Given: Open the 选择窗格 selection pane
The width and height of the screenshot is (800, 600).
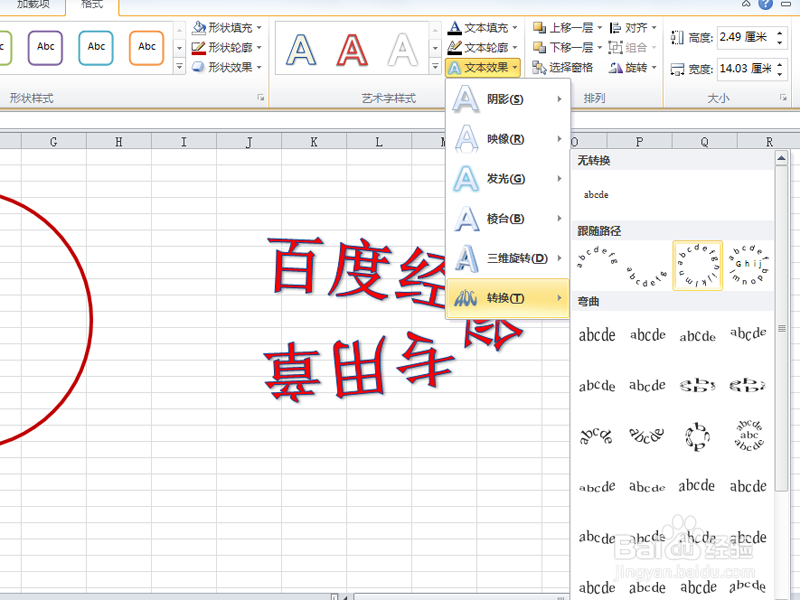Looking at the screenshot, I should coord(562,67).
